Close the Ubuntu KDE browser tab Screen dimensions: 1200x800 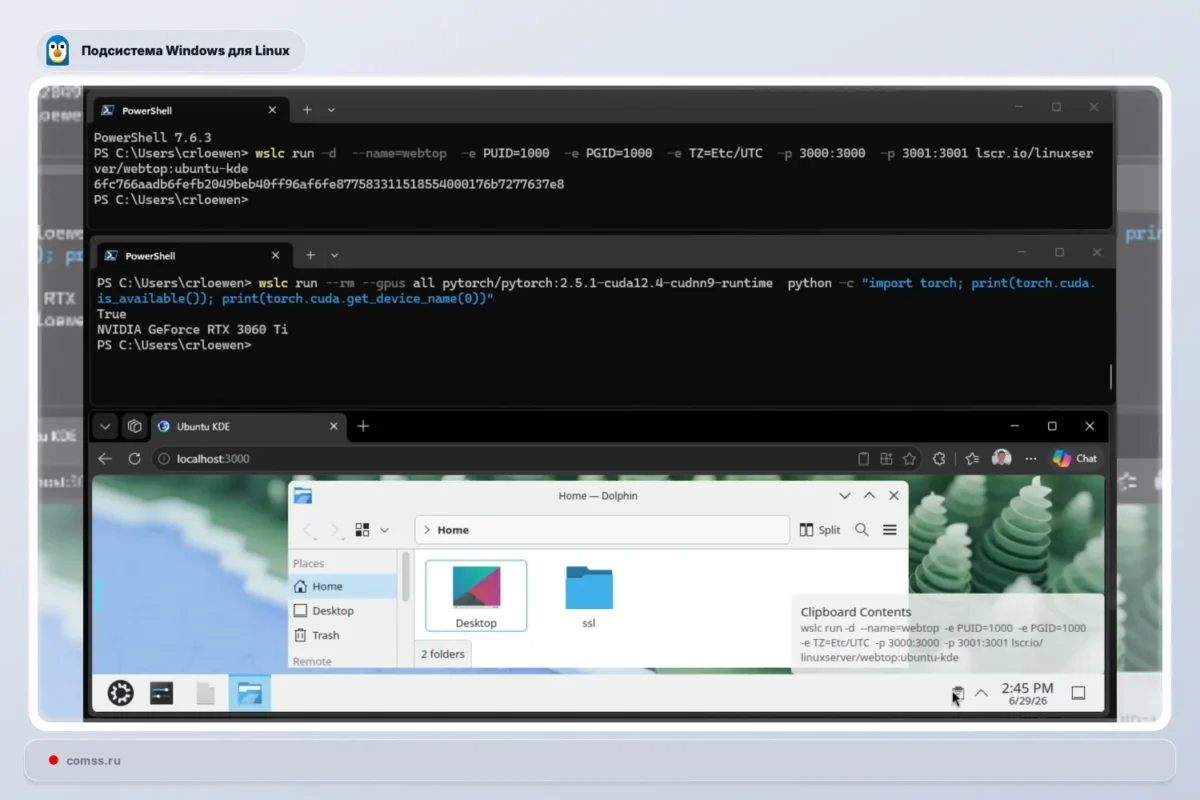[334, 426]
